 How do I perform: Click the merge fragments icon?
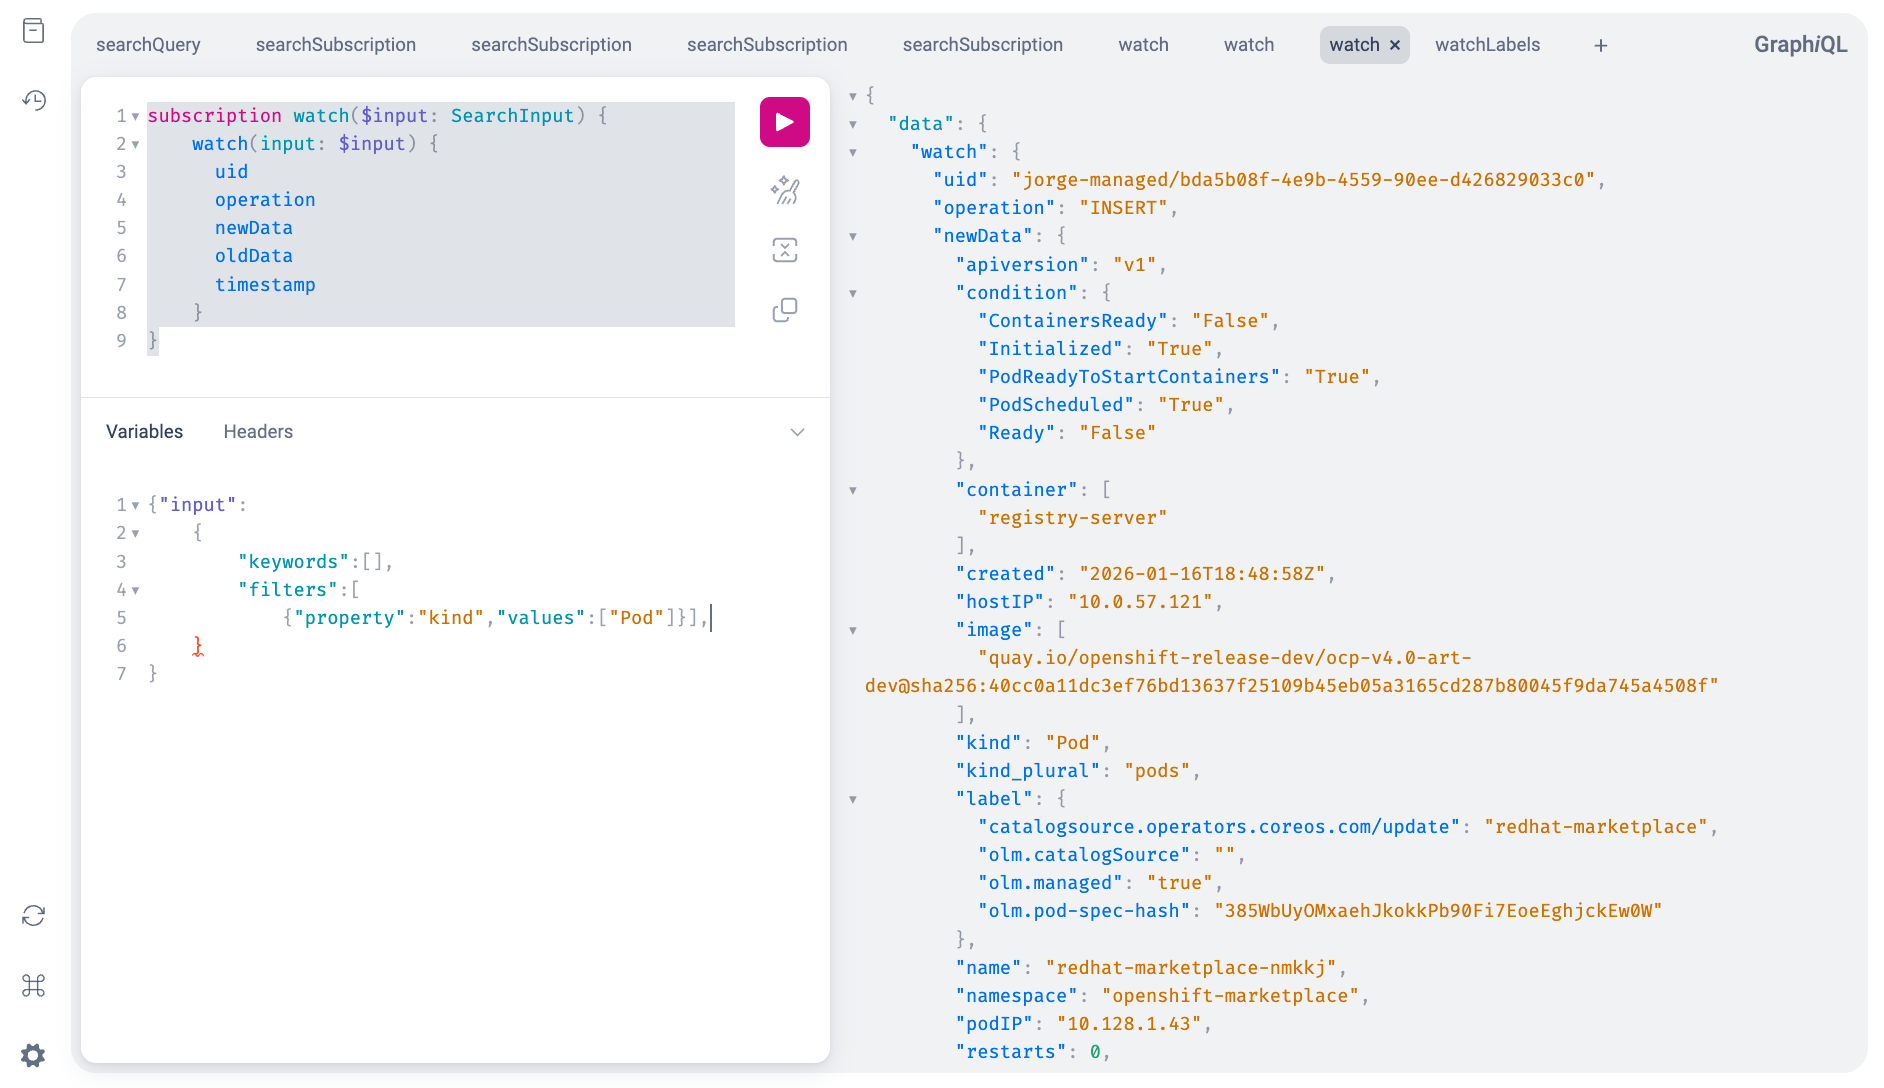pyautogui.click(x=784, y=250)
